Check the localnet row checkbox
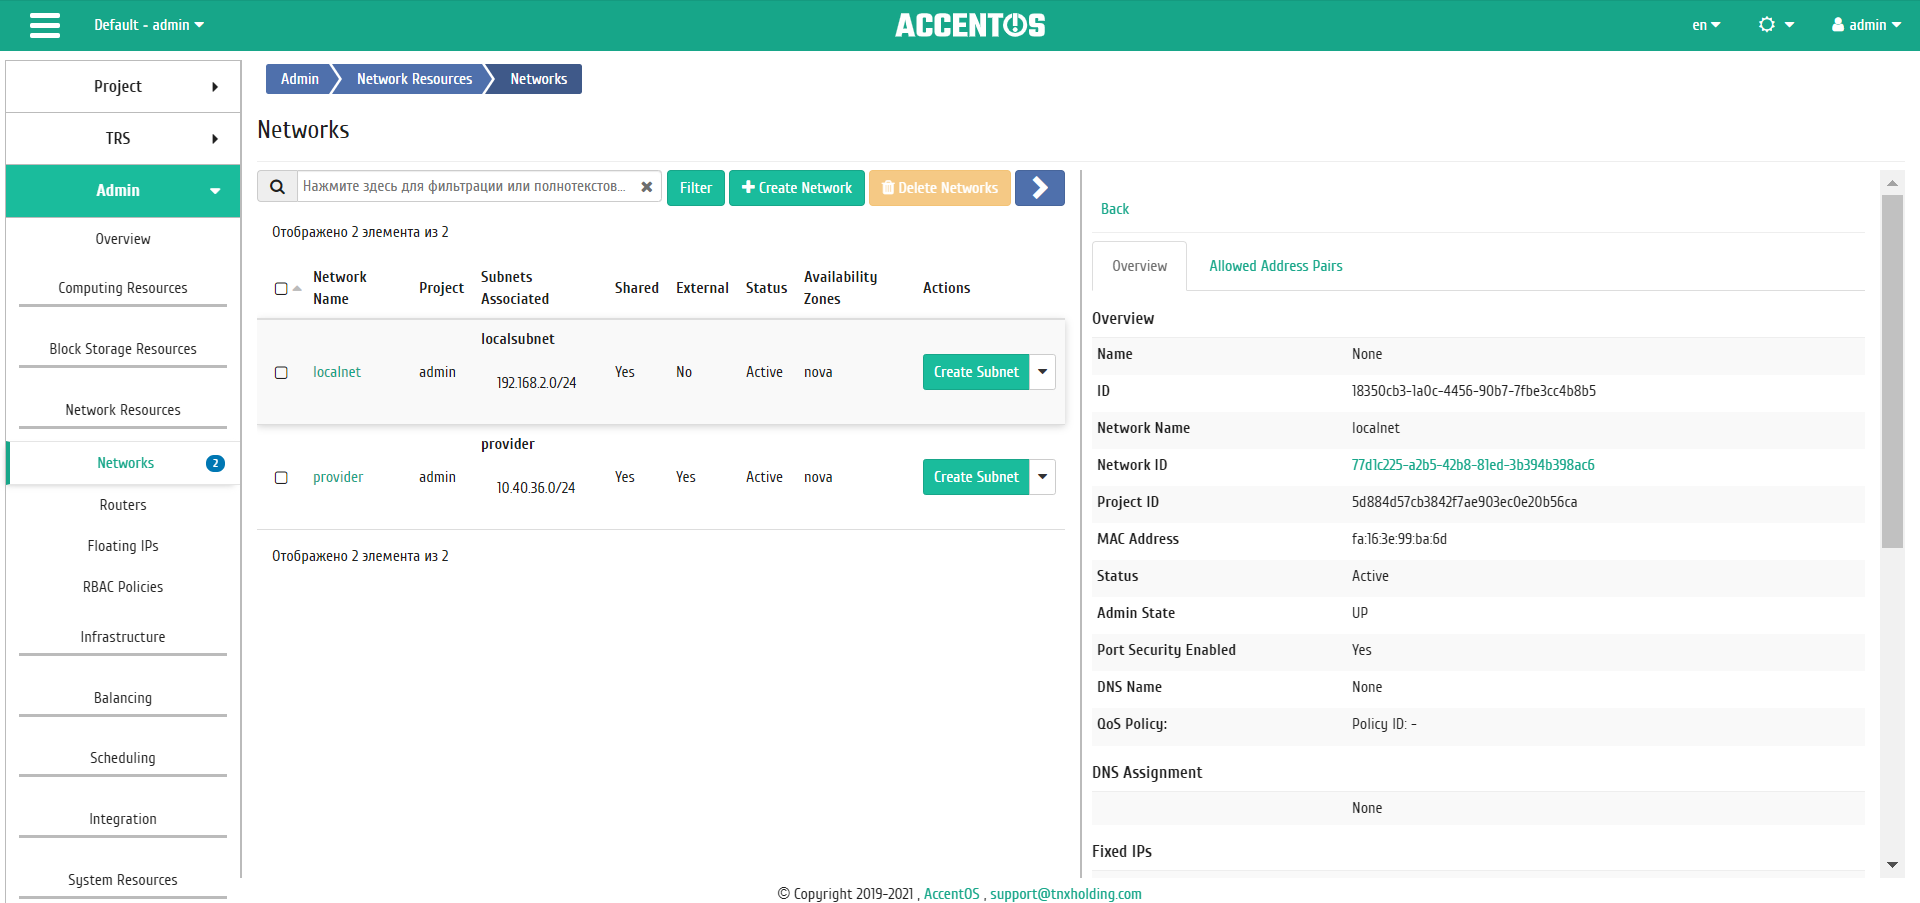The height and width of the screenshot is (903, 1920). [281, 372]
